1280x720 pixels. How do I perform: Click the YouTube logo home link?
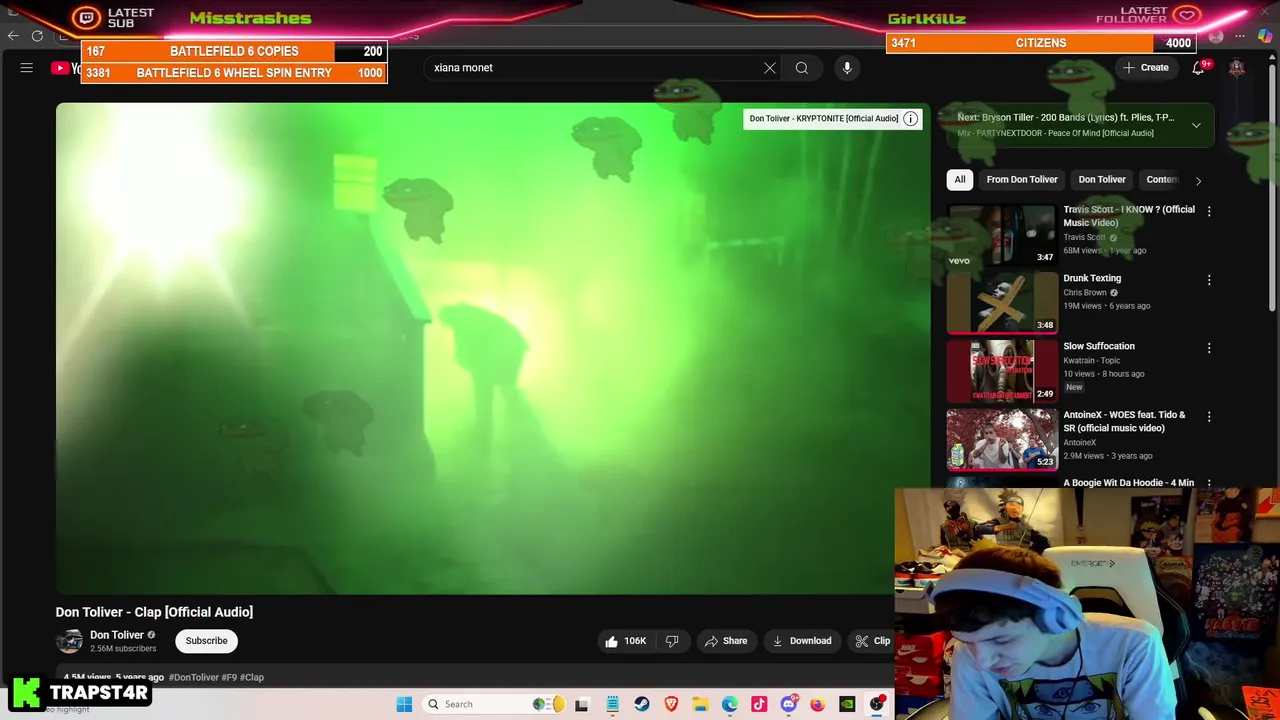[x=65, y=68]
